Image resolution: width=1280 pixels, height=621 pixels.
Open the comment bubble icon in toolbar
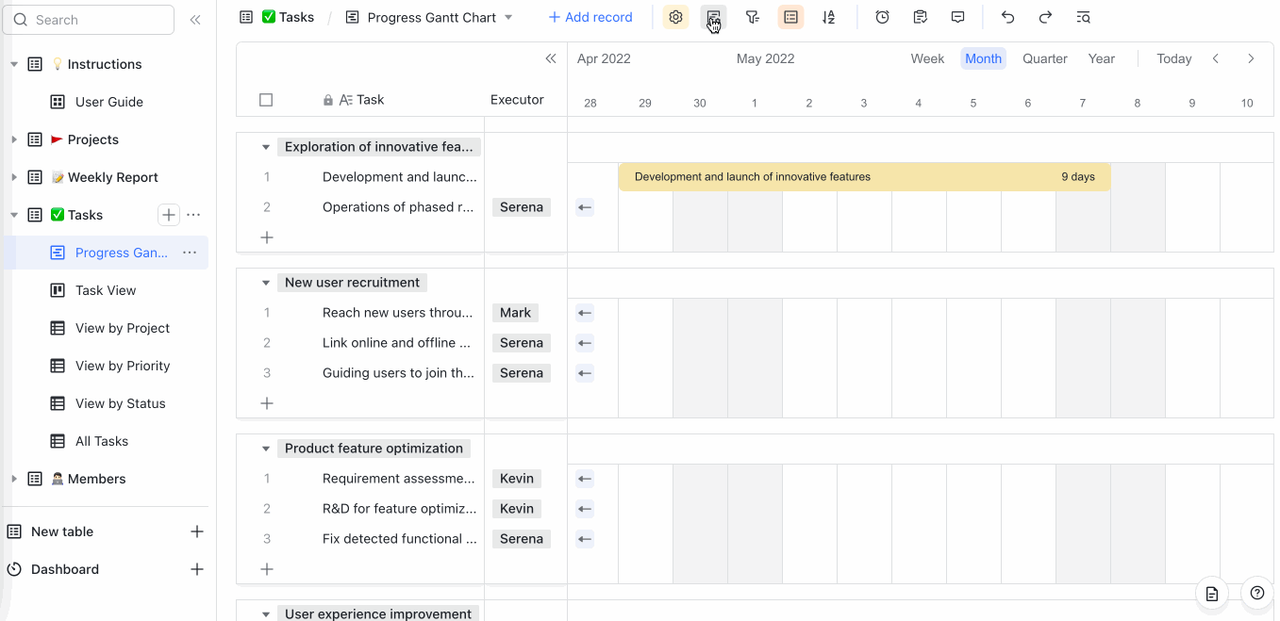point(958,17)
